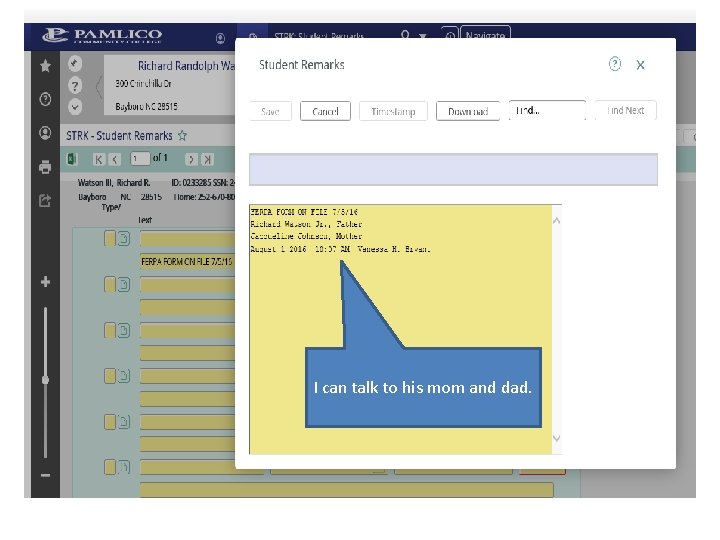Go to first page arrow icon
The image size is (720, 540).
[x=98, y=159]
